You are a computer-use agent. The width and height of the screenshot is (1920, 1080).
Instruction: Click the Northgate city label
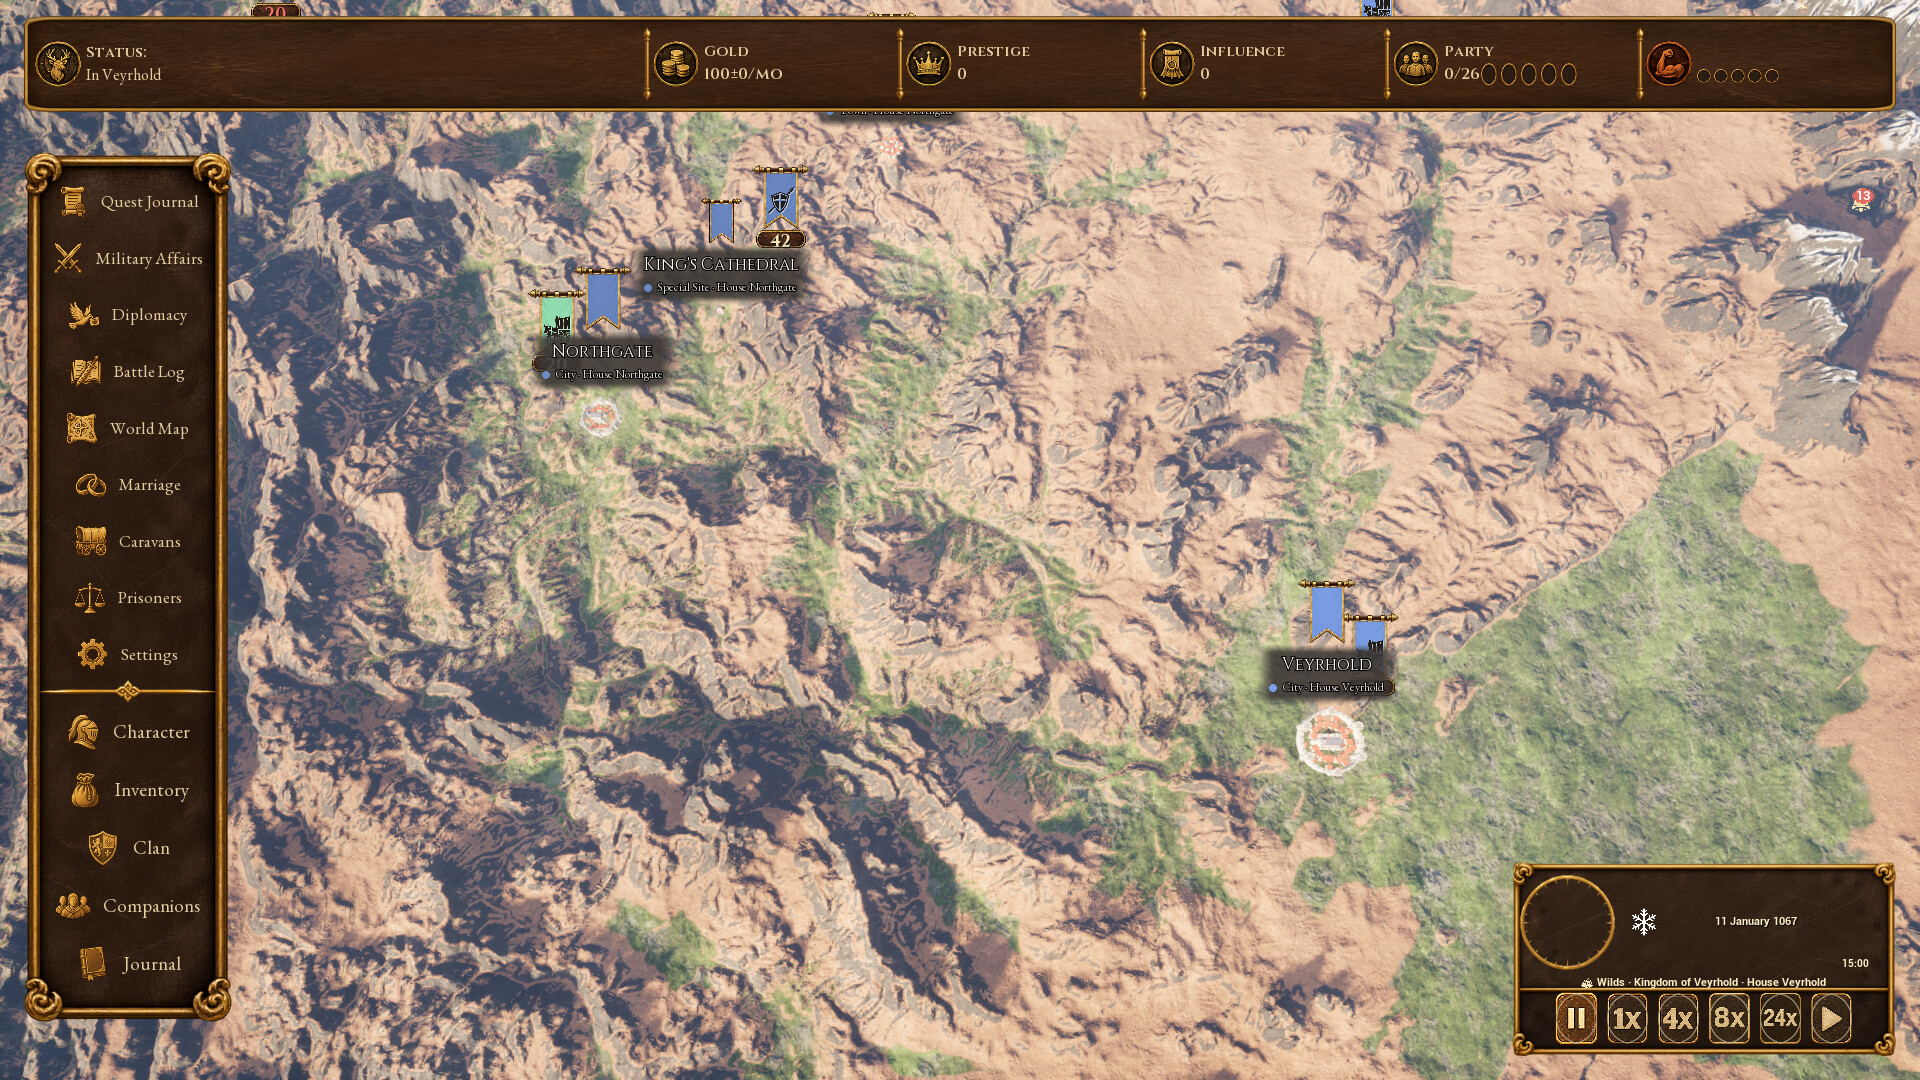(602, 352)
